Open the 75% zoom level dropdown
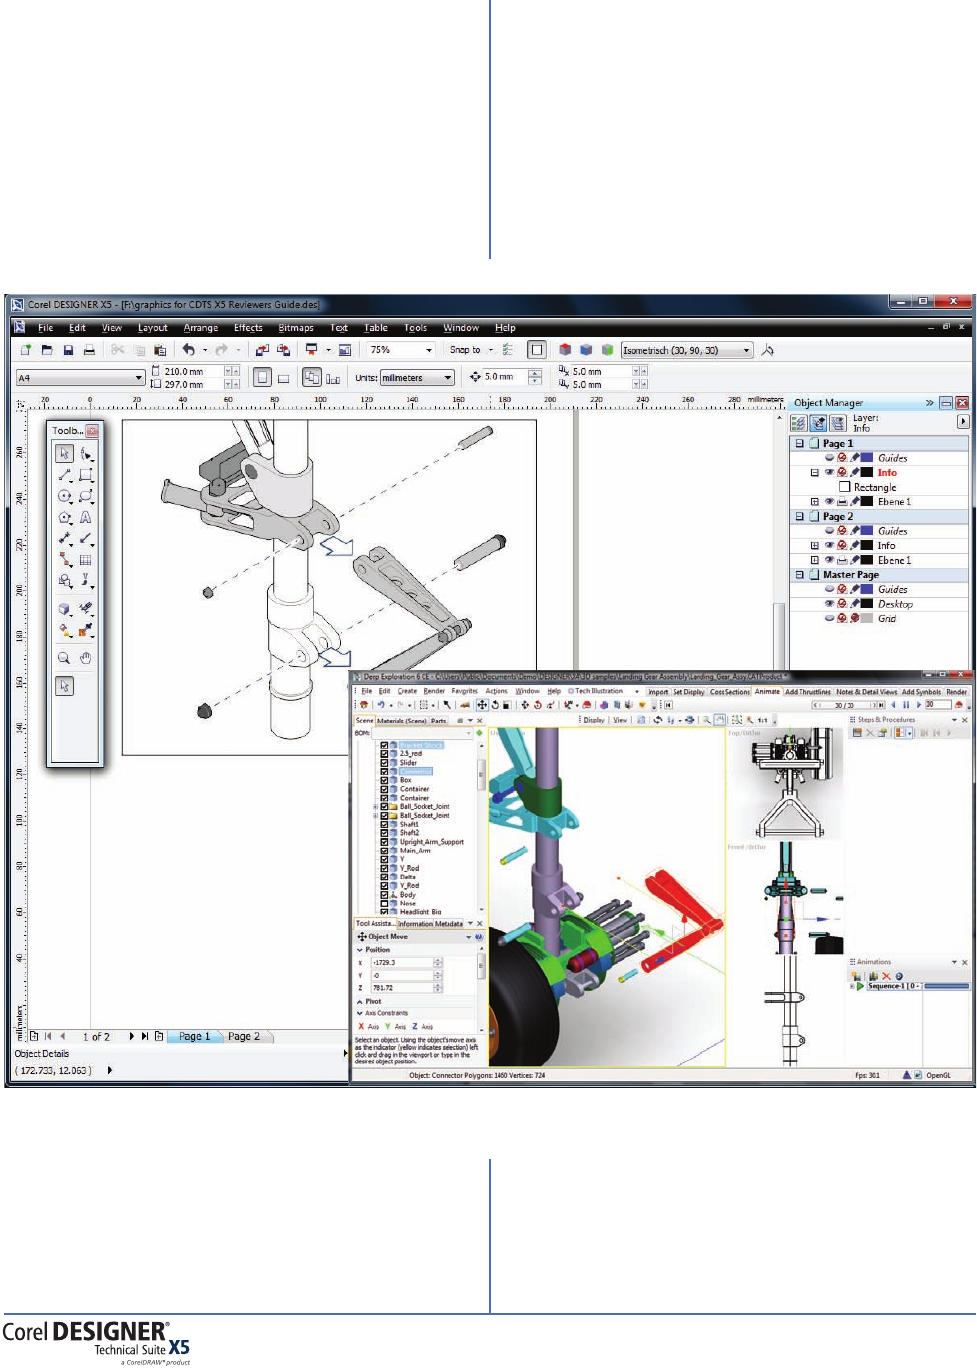 429,350
